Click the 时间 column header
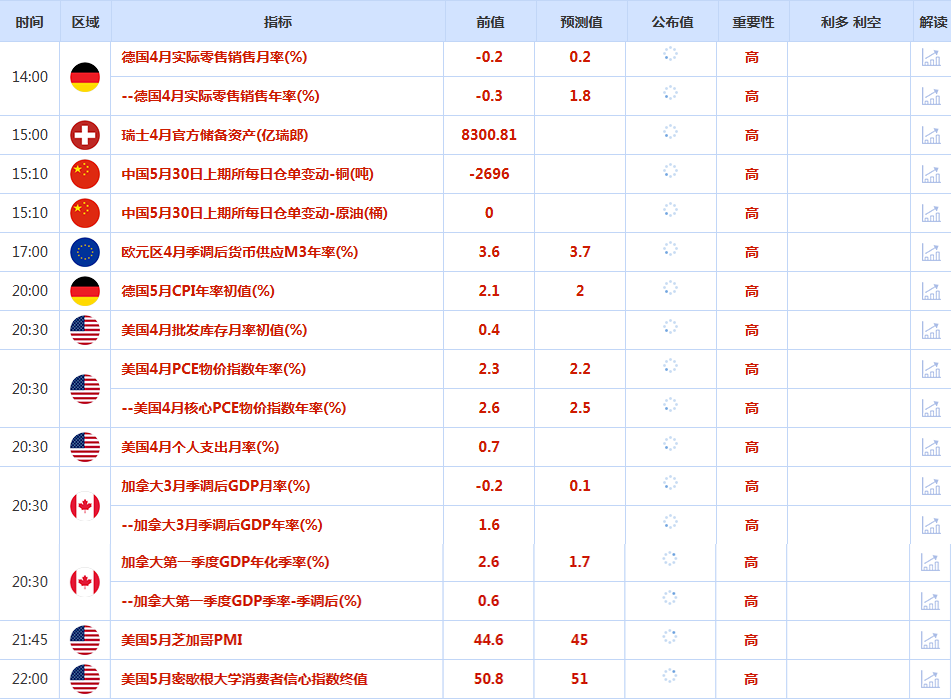The height and width of the screenshot is (700, 951). click(x=30, y=22)
